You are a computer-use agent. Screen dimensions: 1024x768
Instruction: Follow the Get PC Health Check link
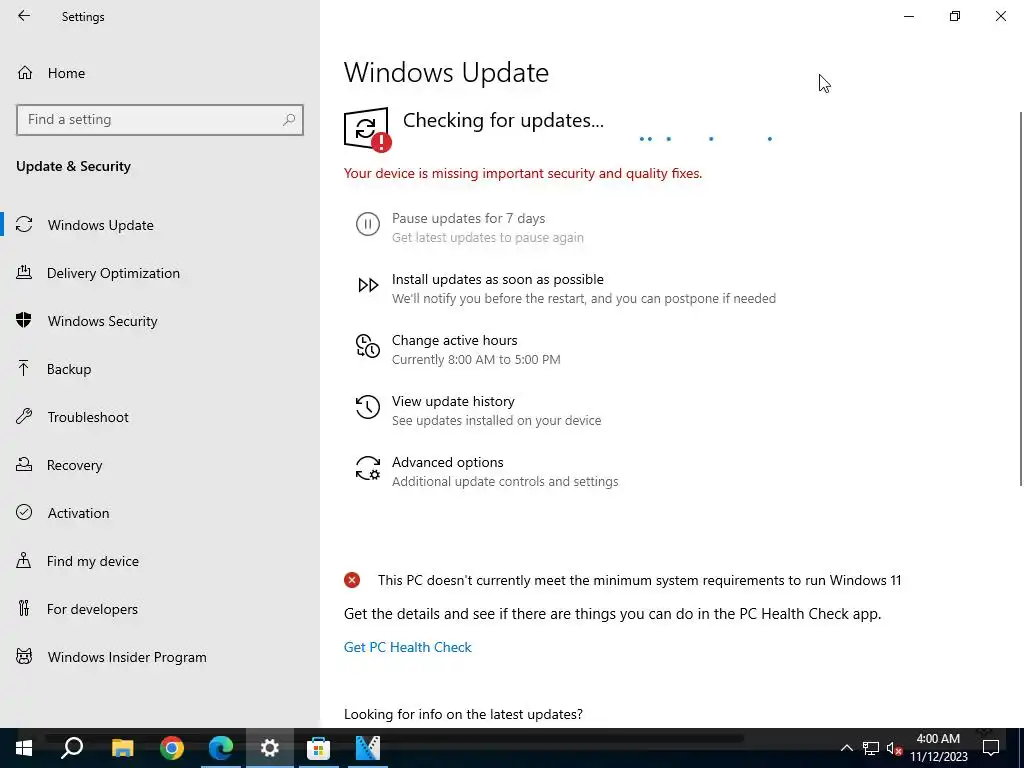[x=408, y=647]
